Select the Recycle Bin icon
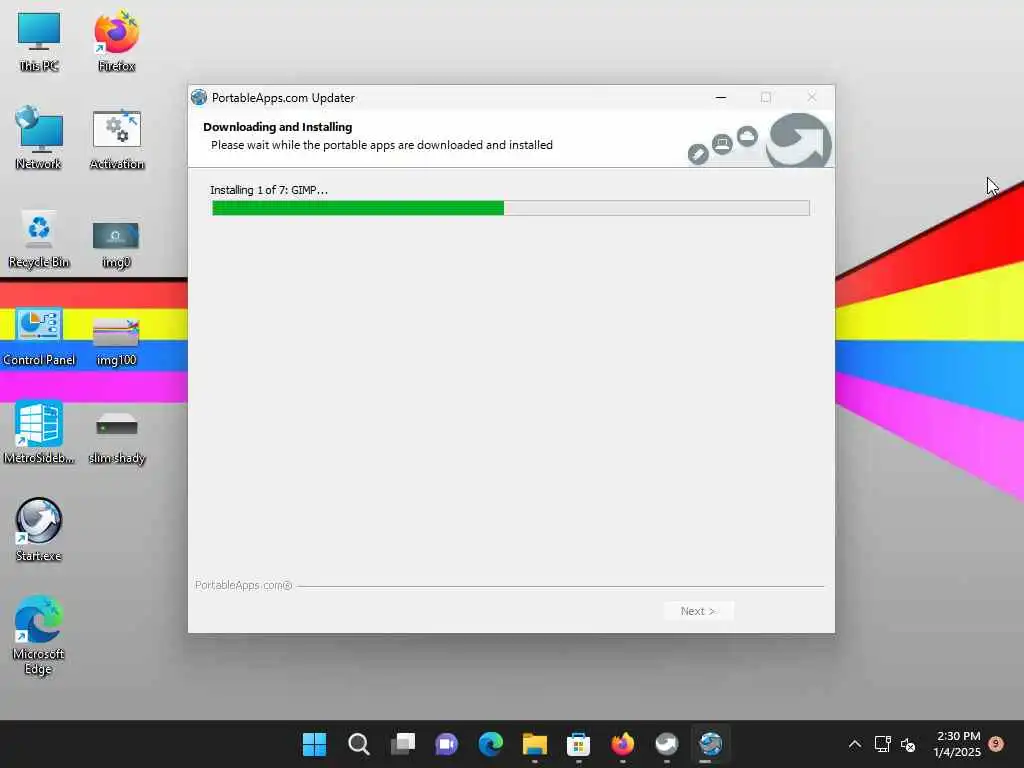The height and width of the screenshot is (768, 1024). point(39,238)
